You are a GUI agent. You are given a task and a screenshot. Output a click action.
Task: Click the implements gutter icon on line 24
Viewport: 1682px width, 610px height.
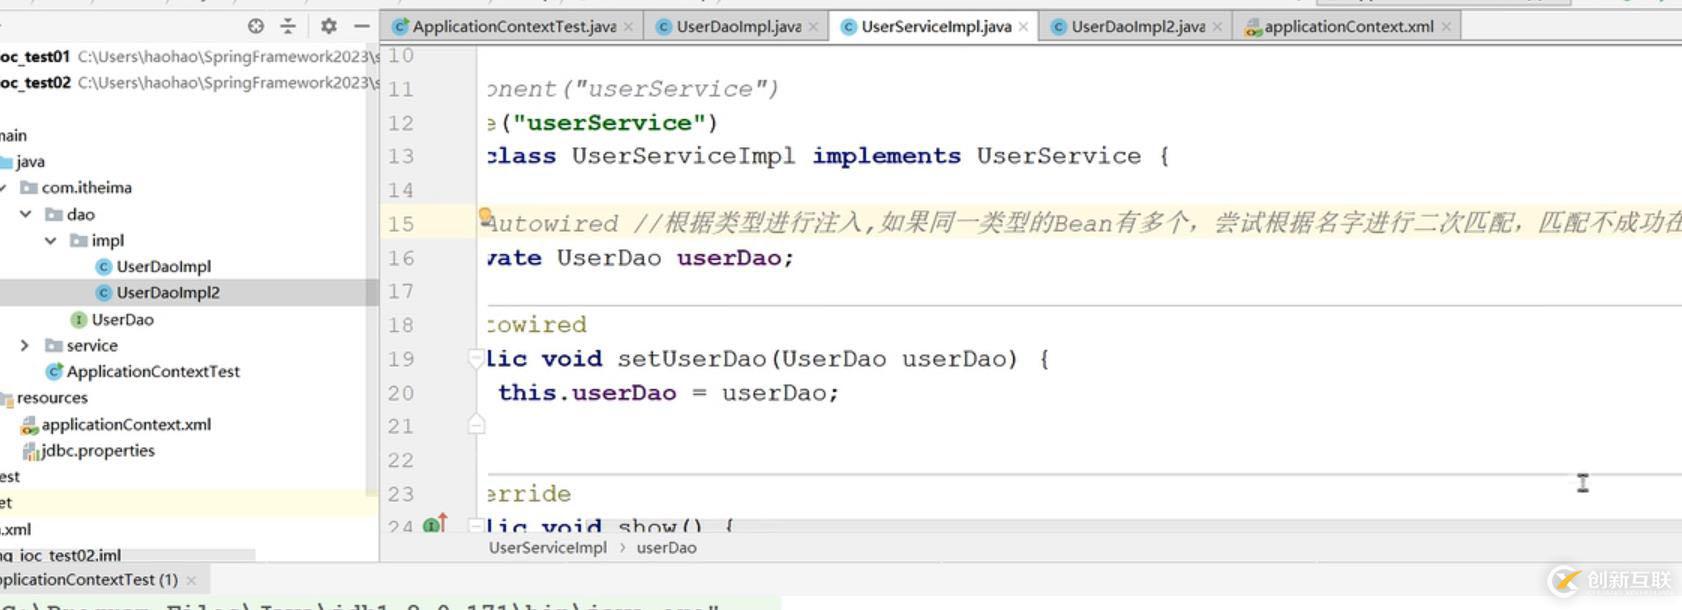tap(435, 523)
